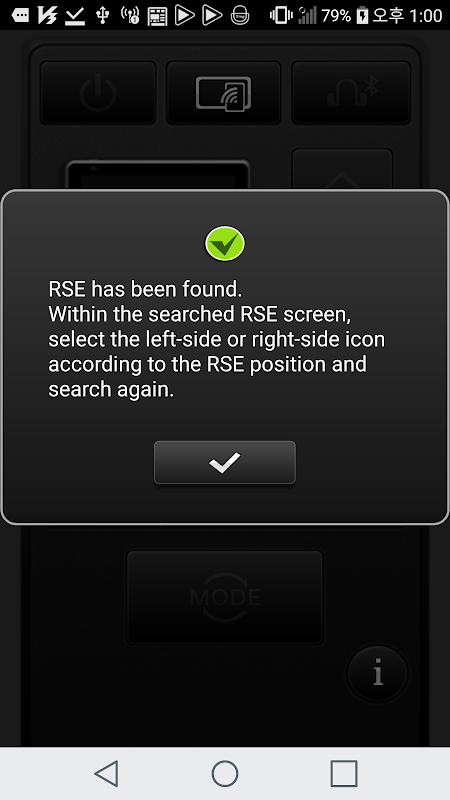Tap the Android home circle button
The image size is (450, 800).
(225, 773)
